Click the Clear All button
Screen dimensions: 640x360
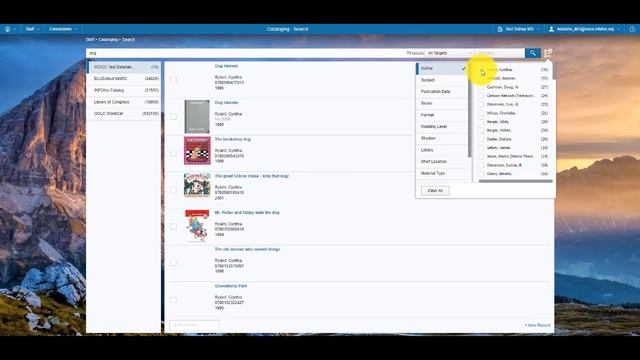[435, 191]
